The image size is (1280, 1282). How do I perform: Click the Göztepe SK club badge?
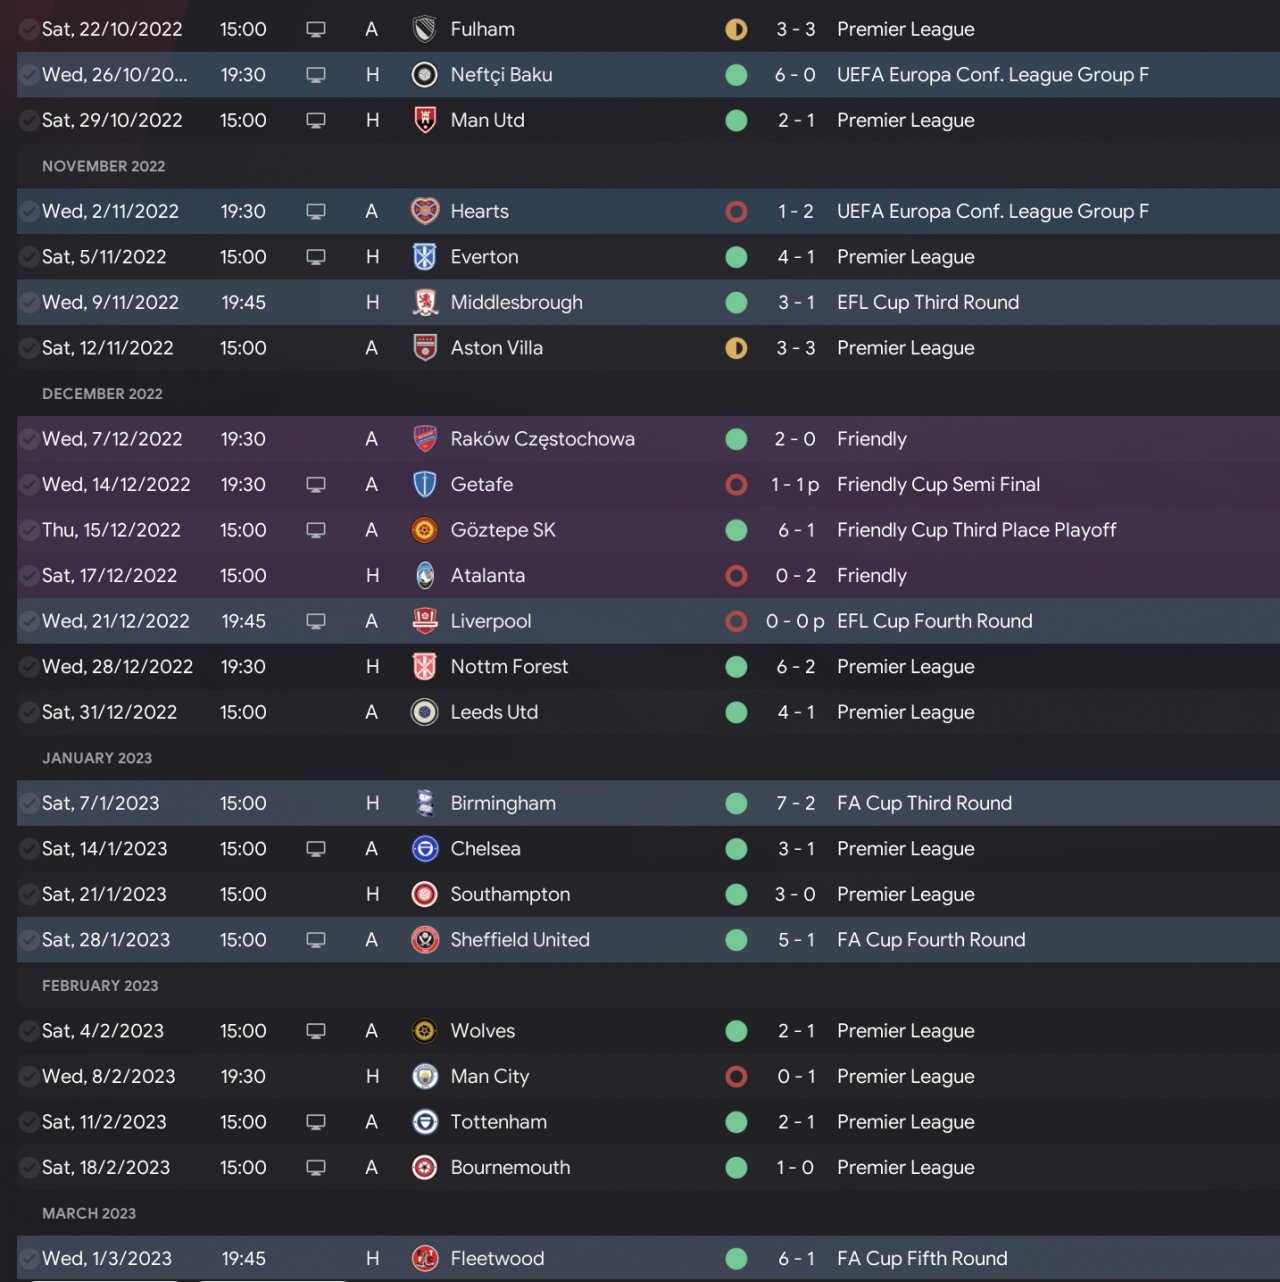pos(425,530)
